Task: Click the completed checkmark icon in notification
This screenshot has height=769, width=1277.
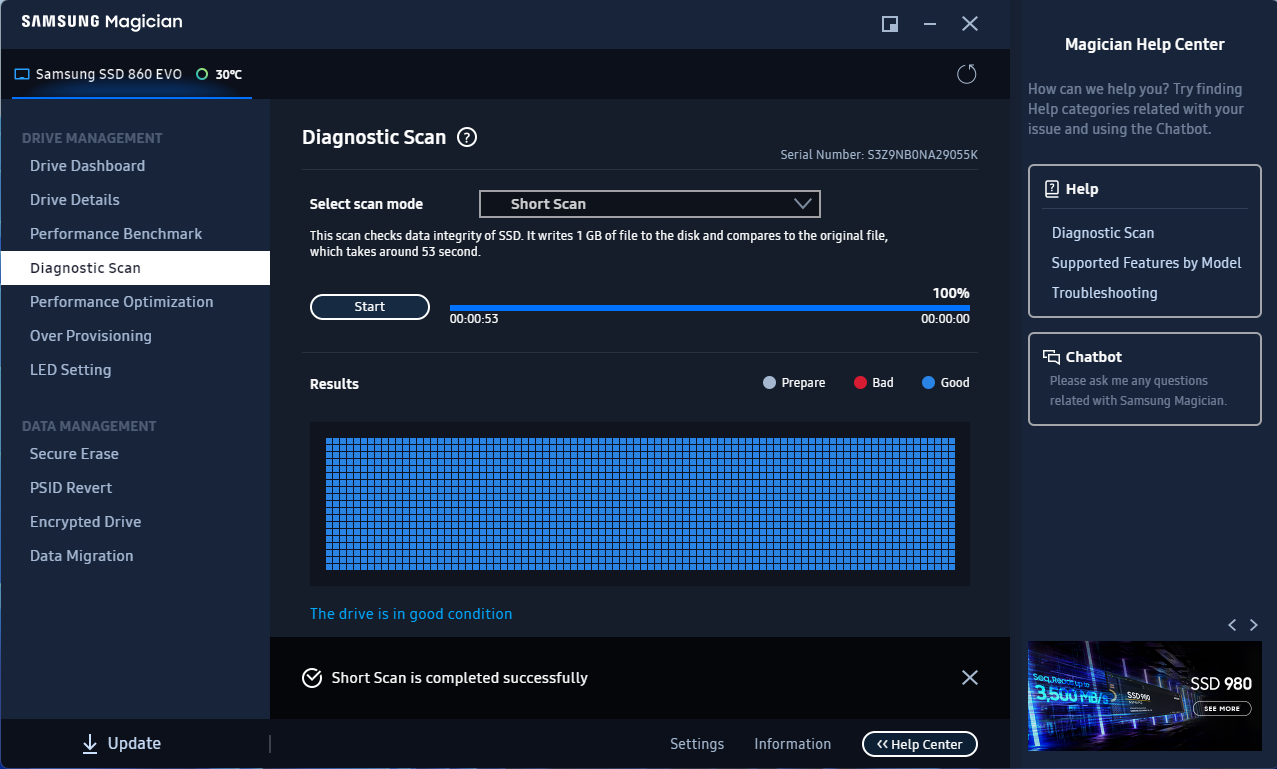Action: (312, 678)
